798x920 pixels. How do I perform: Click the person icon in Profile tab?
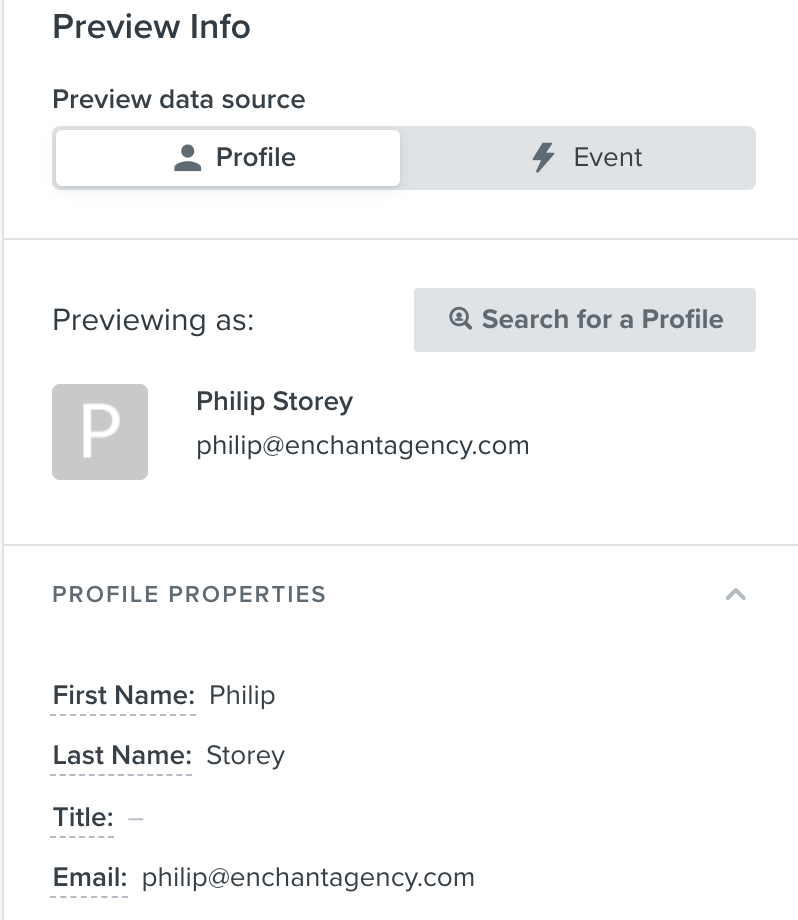point(188,158)
